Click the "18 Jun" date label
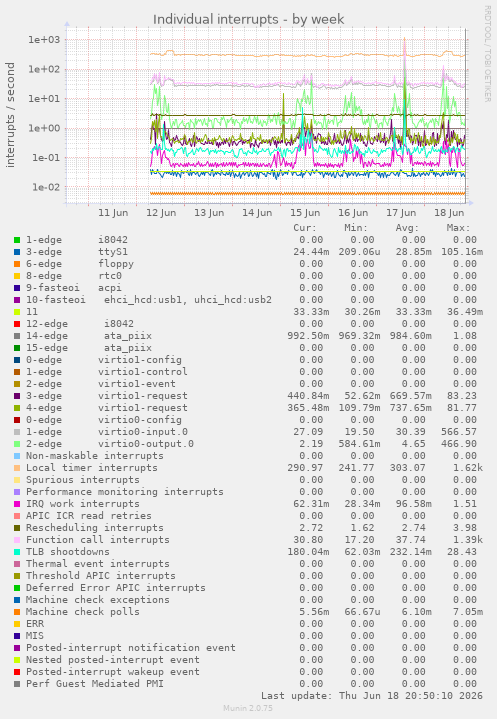The image size is (497, 719). pos(449,213)
